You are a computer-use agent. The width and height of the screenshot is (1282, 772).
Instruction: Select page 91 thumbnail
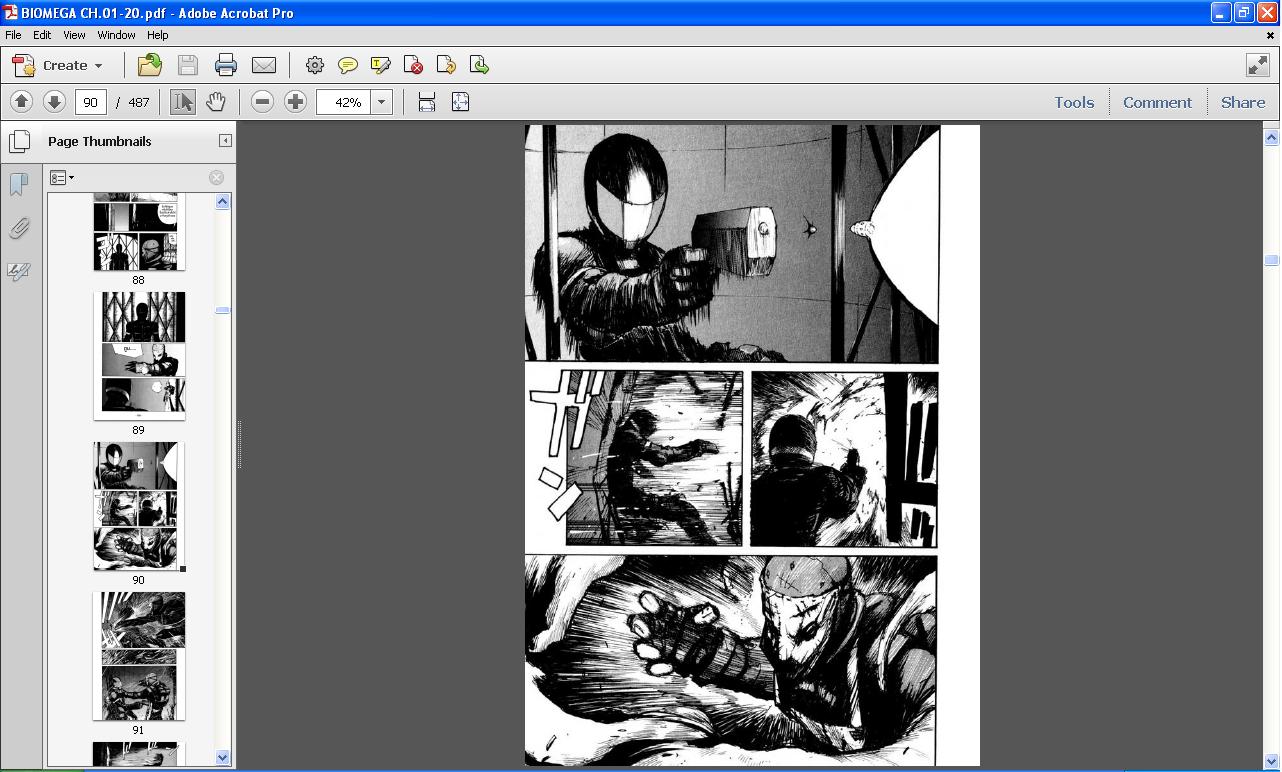(x=139, y=655)
